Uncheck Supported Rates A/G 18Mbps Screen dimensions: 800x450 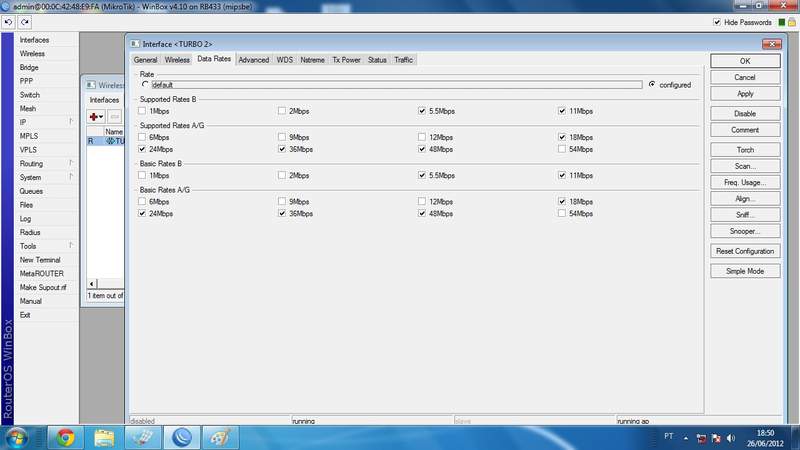coord(562,137)
